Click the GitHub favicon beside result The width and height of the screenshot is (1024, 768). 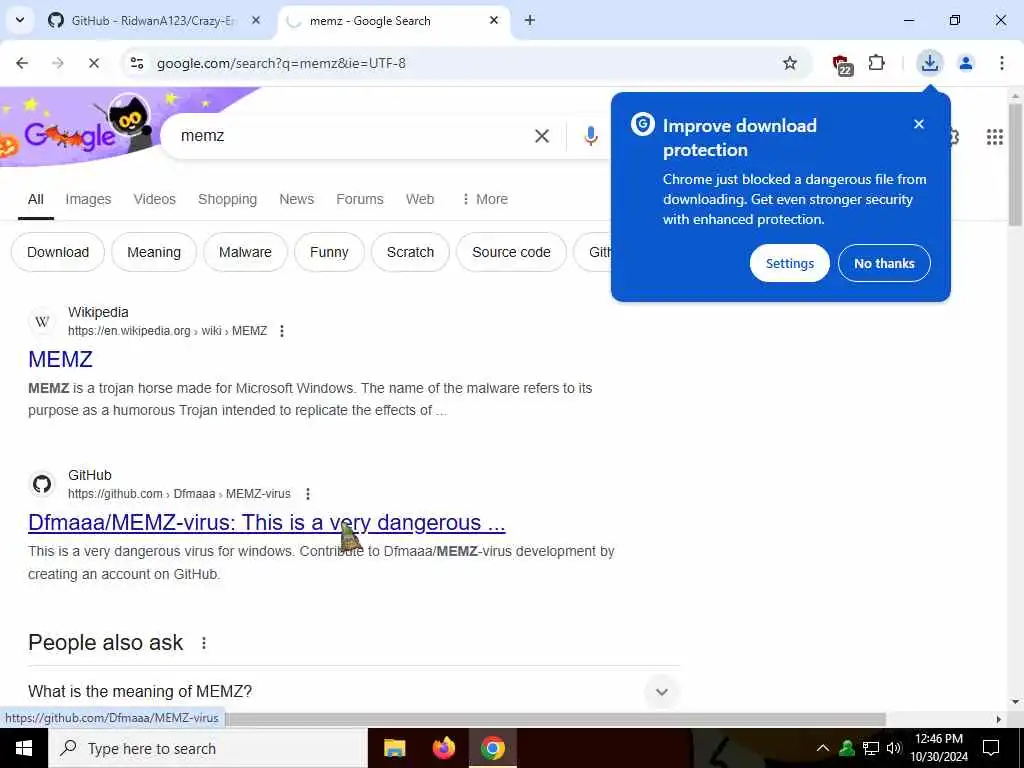click(x=42, y=485)
